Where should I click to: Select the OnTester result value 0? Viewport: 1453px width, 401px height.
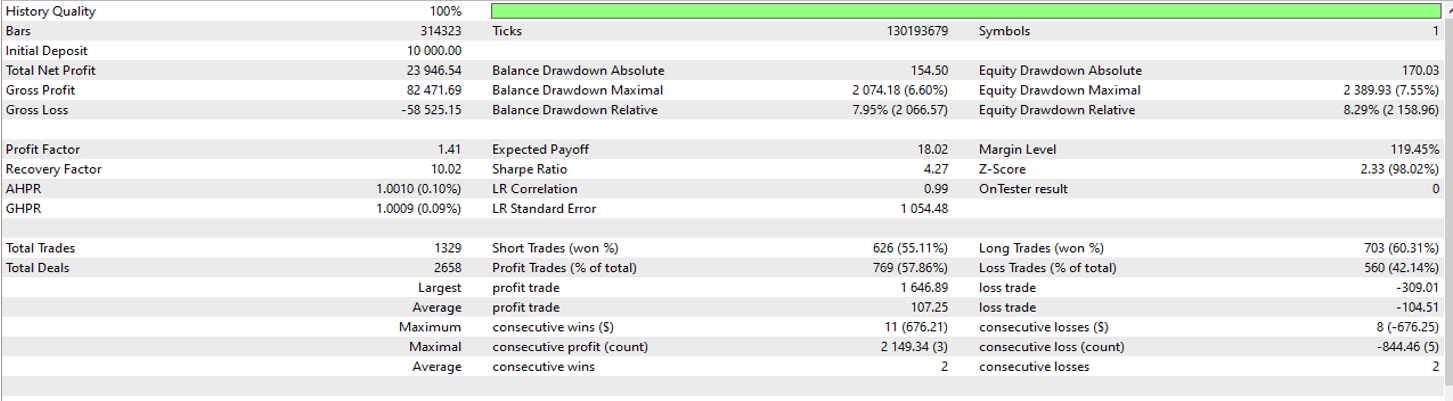coord(1435,189)
